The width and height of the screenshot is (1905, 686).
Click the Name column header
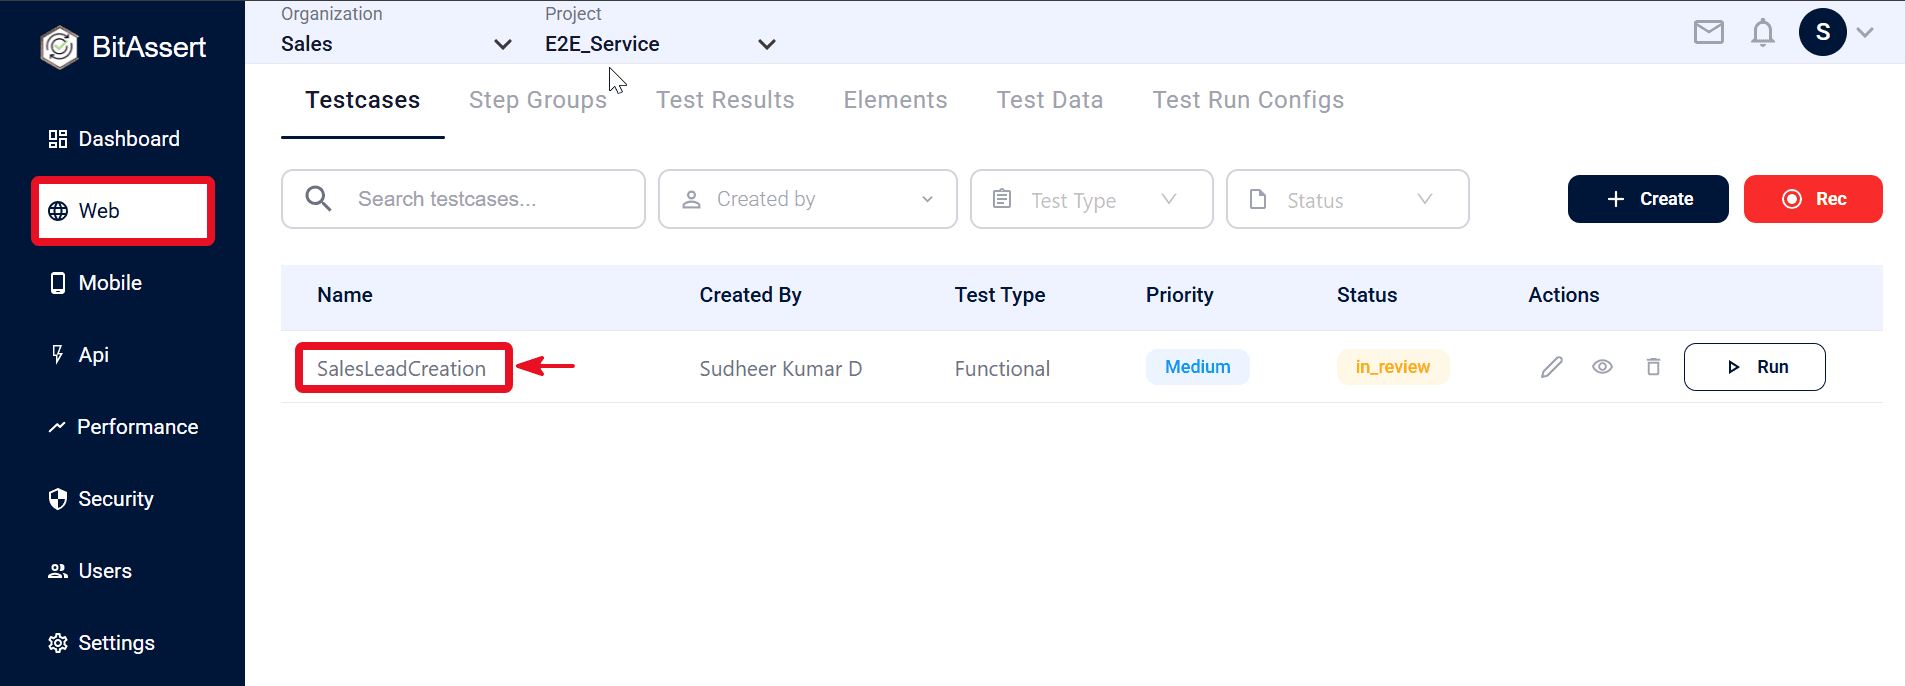345,295
